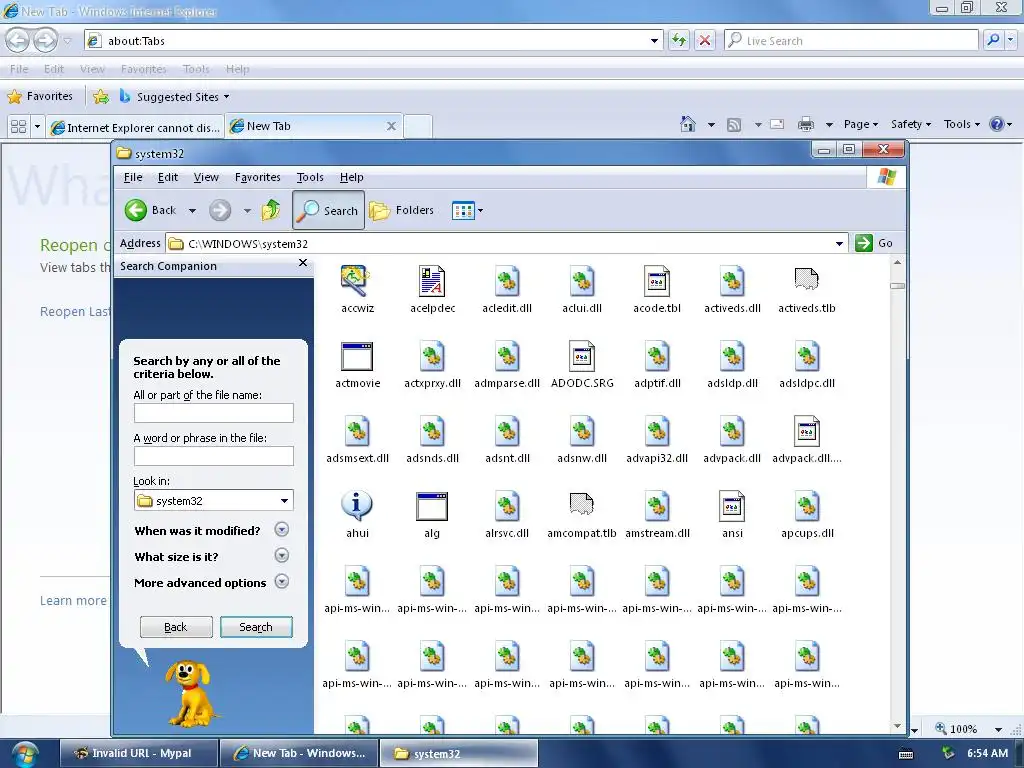1024x768 pixels.
Task: Open IE address bar dropdown
Action: [654, 40]
